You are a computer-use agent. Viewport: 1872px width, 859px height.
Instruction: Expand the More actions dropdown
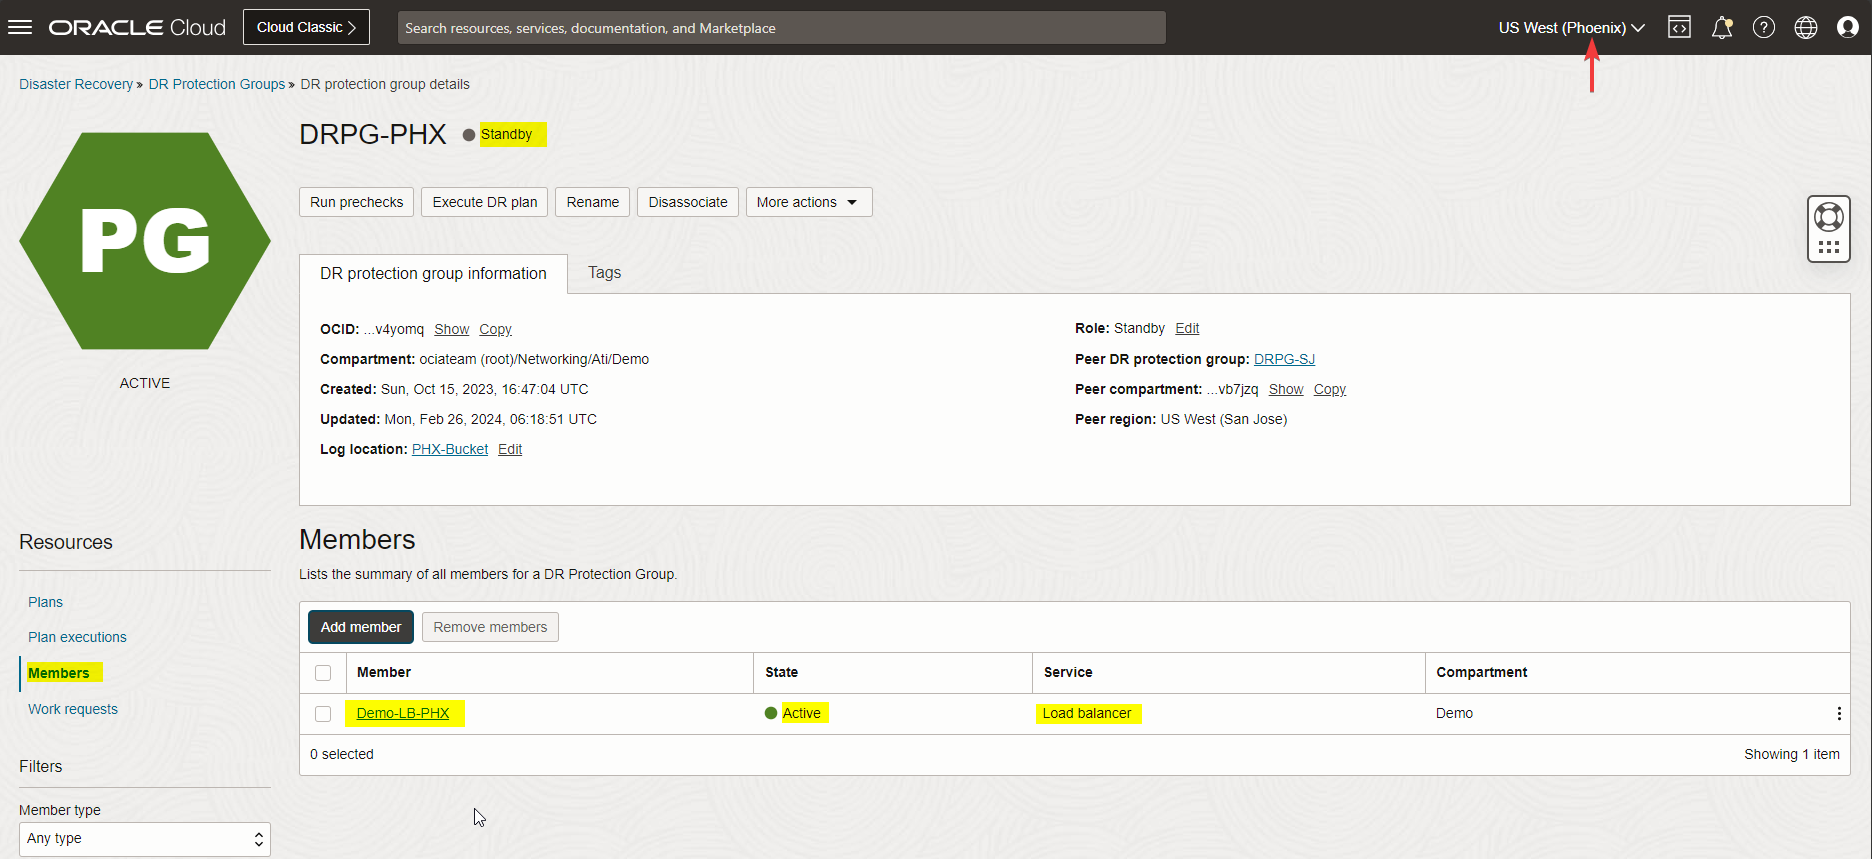click(x=808, y=202)
